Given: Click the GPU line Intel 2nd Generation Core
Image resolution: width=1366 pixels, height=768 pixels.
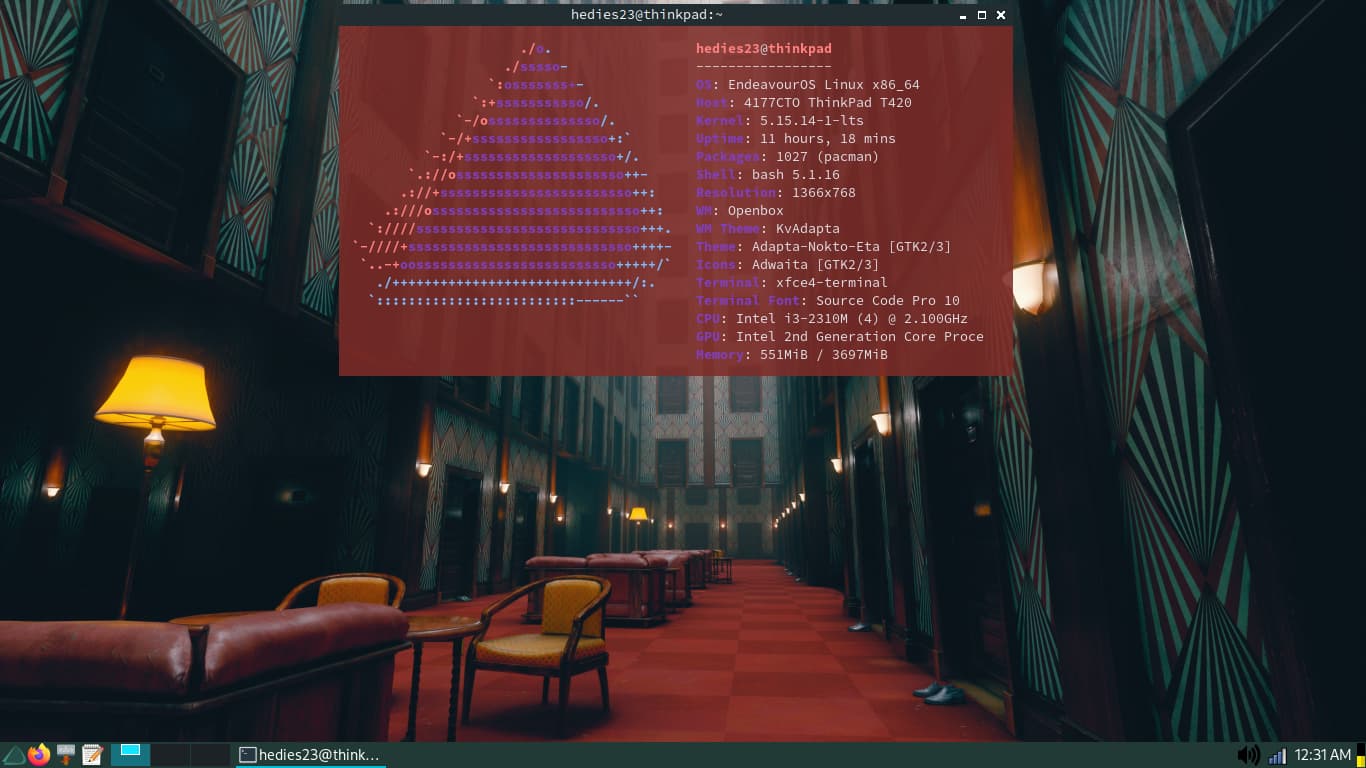Looking at the screenshot, I should [x=840, y=337].
